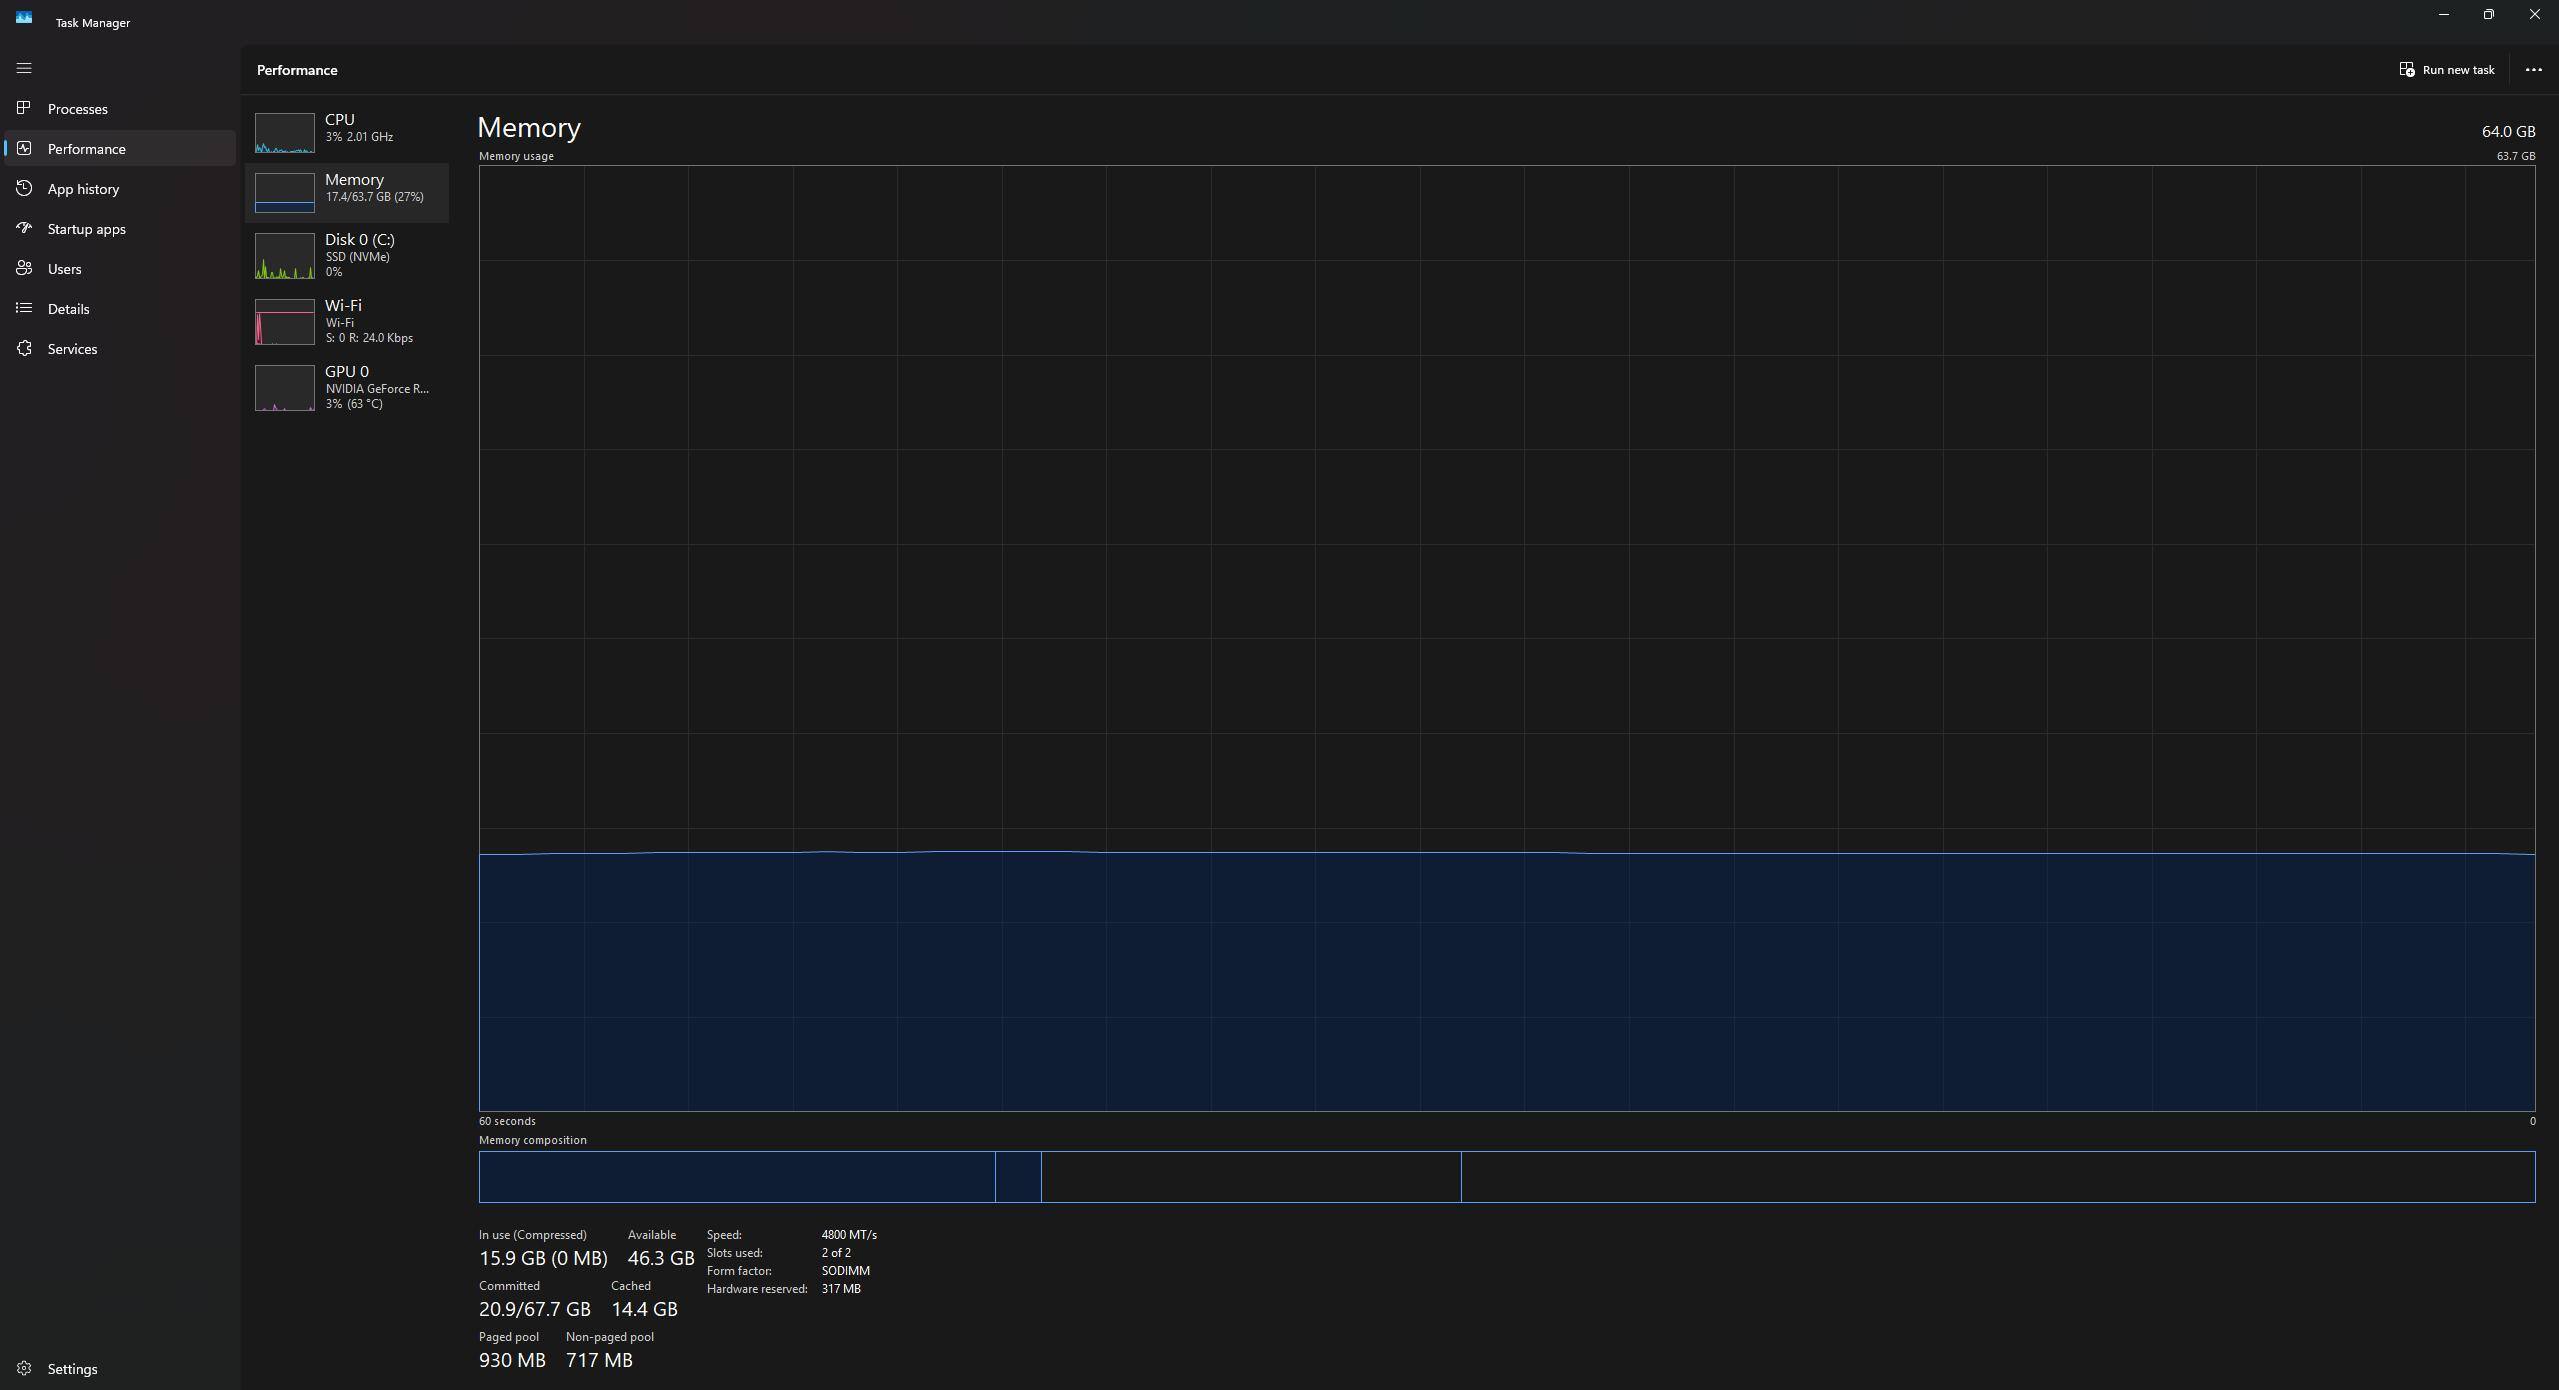2559x1390 pixels.
Task: Restore down the Task Manager window
Action: 2488,15
